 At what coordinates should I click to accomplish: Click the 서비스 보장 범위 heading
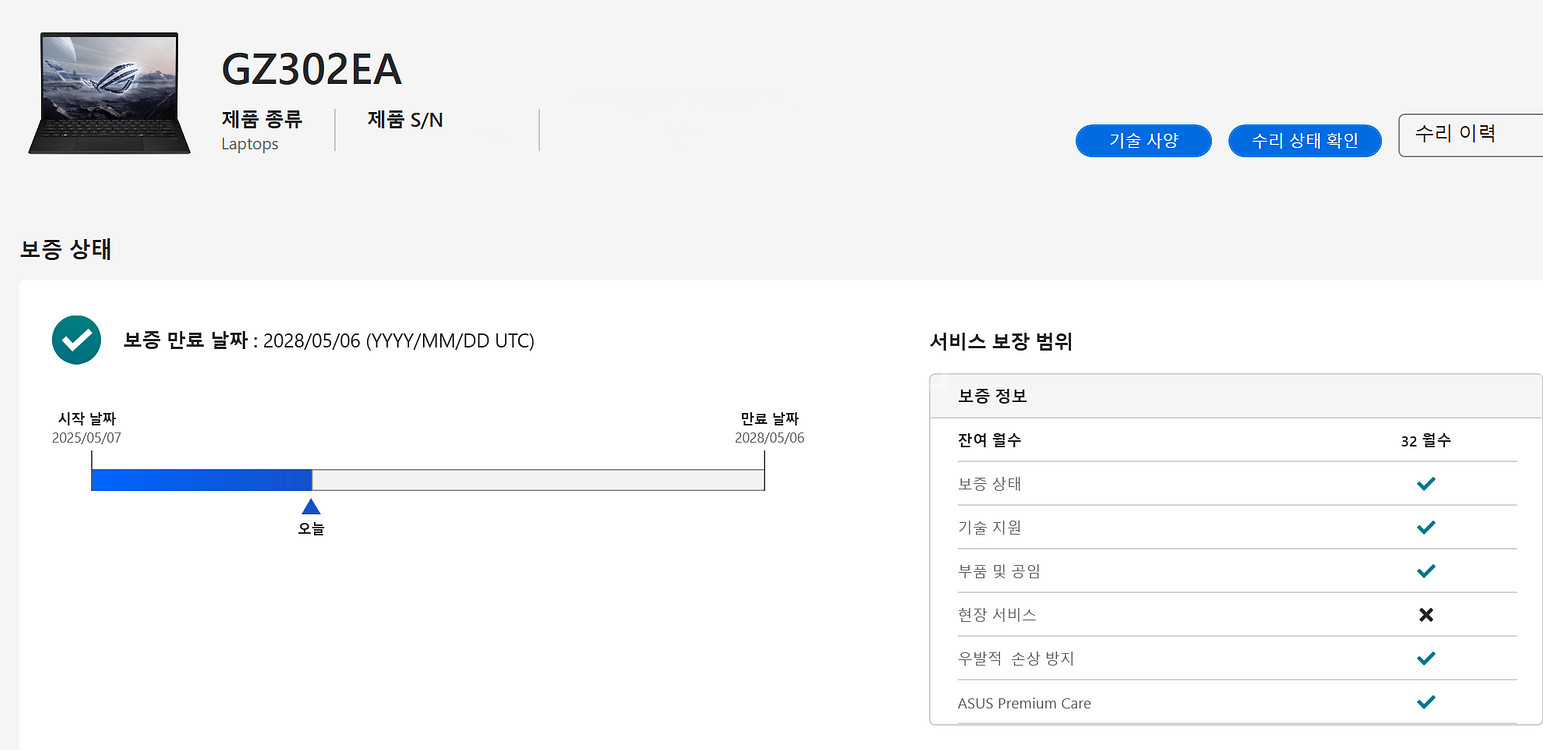point(1000,342)
